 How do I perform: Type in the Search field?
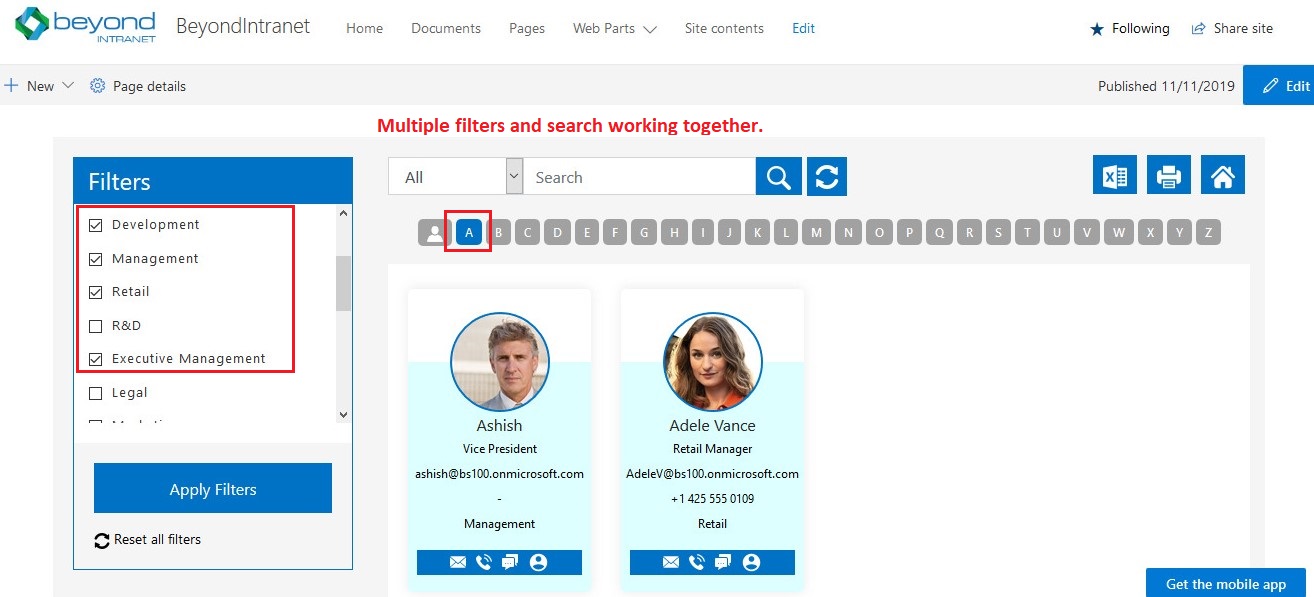tap(640, 176)
